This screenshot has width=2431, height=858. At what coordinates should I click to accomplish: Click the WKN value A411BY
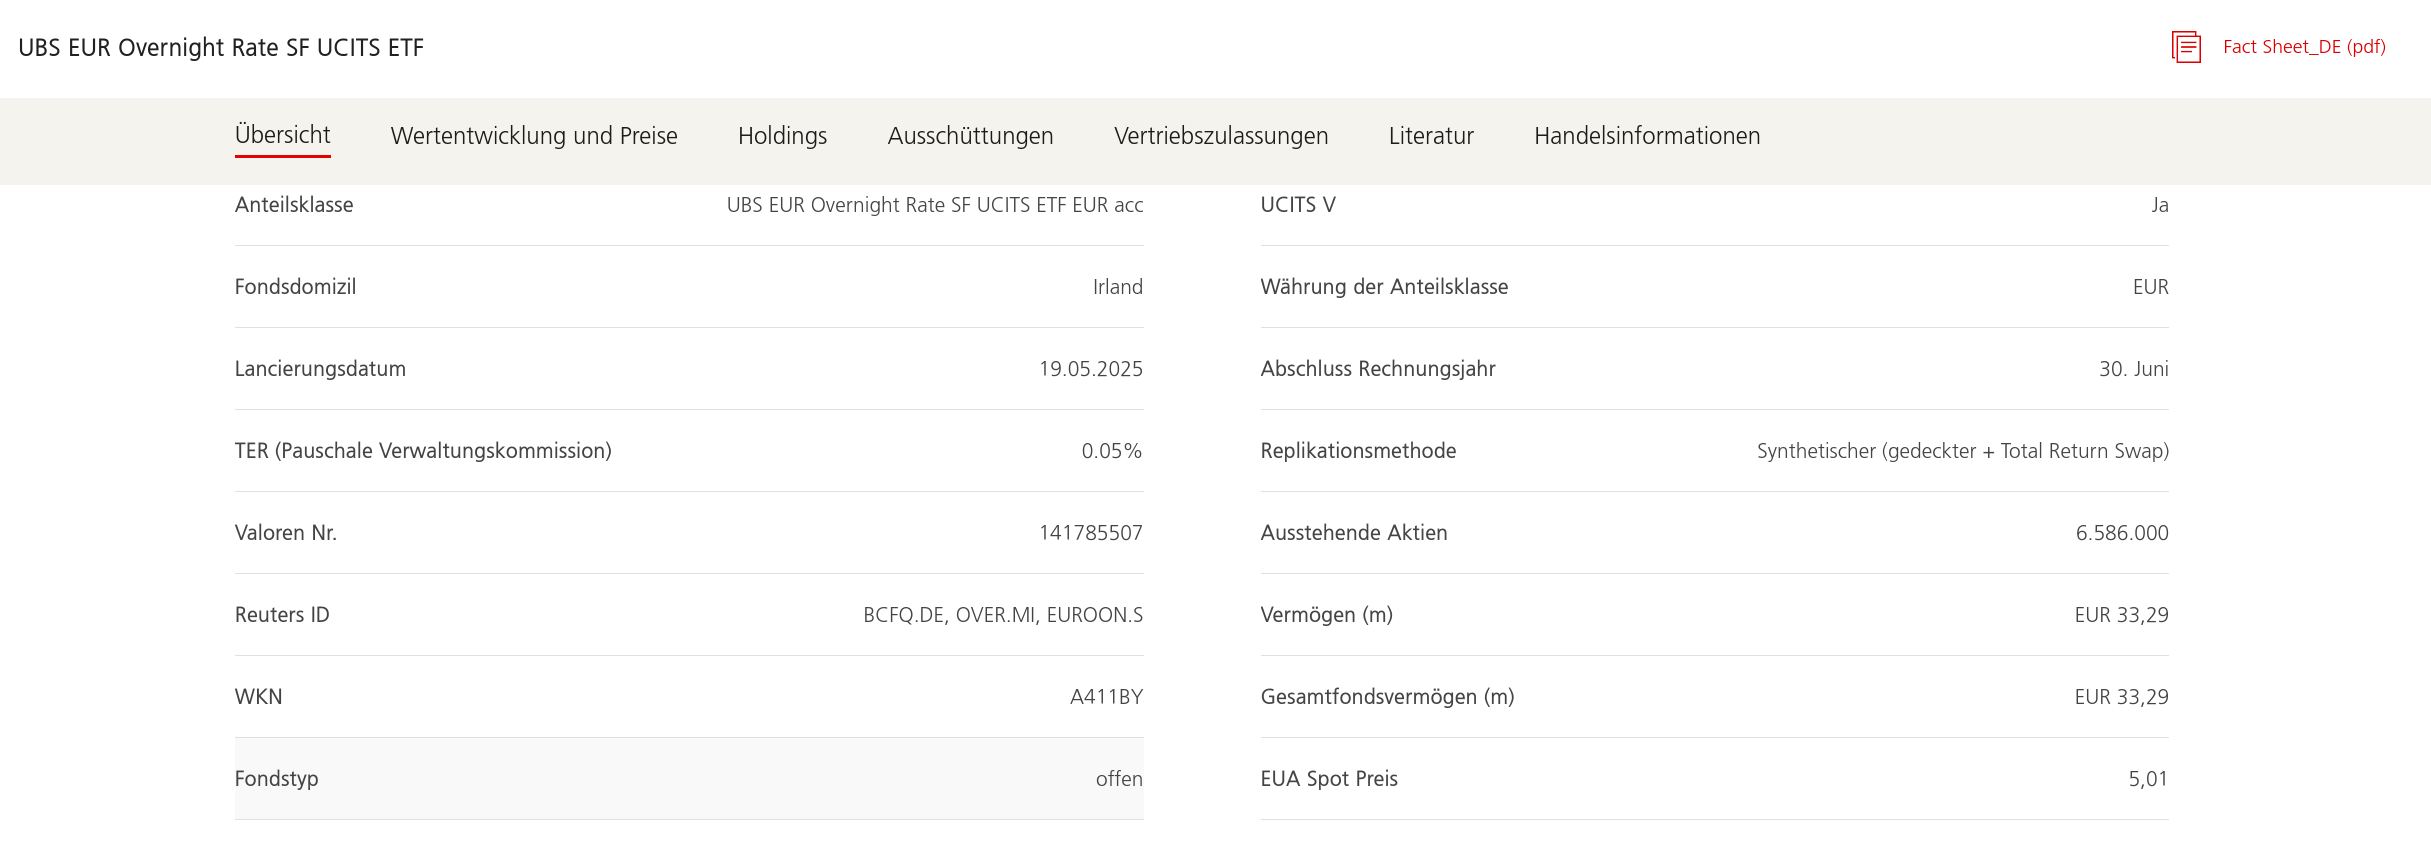(x=1106, y=697)
